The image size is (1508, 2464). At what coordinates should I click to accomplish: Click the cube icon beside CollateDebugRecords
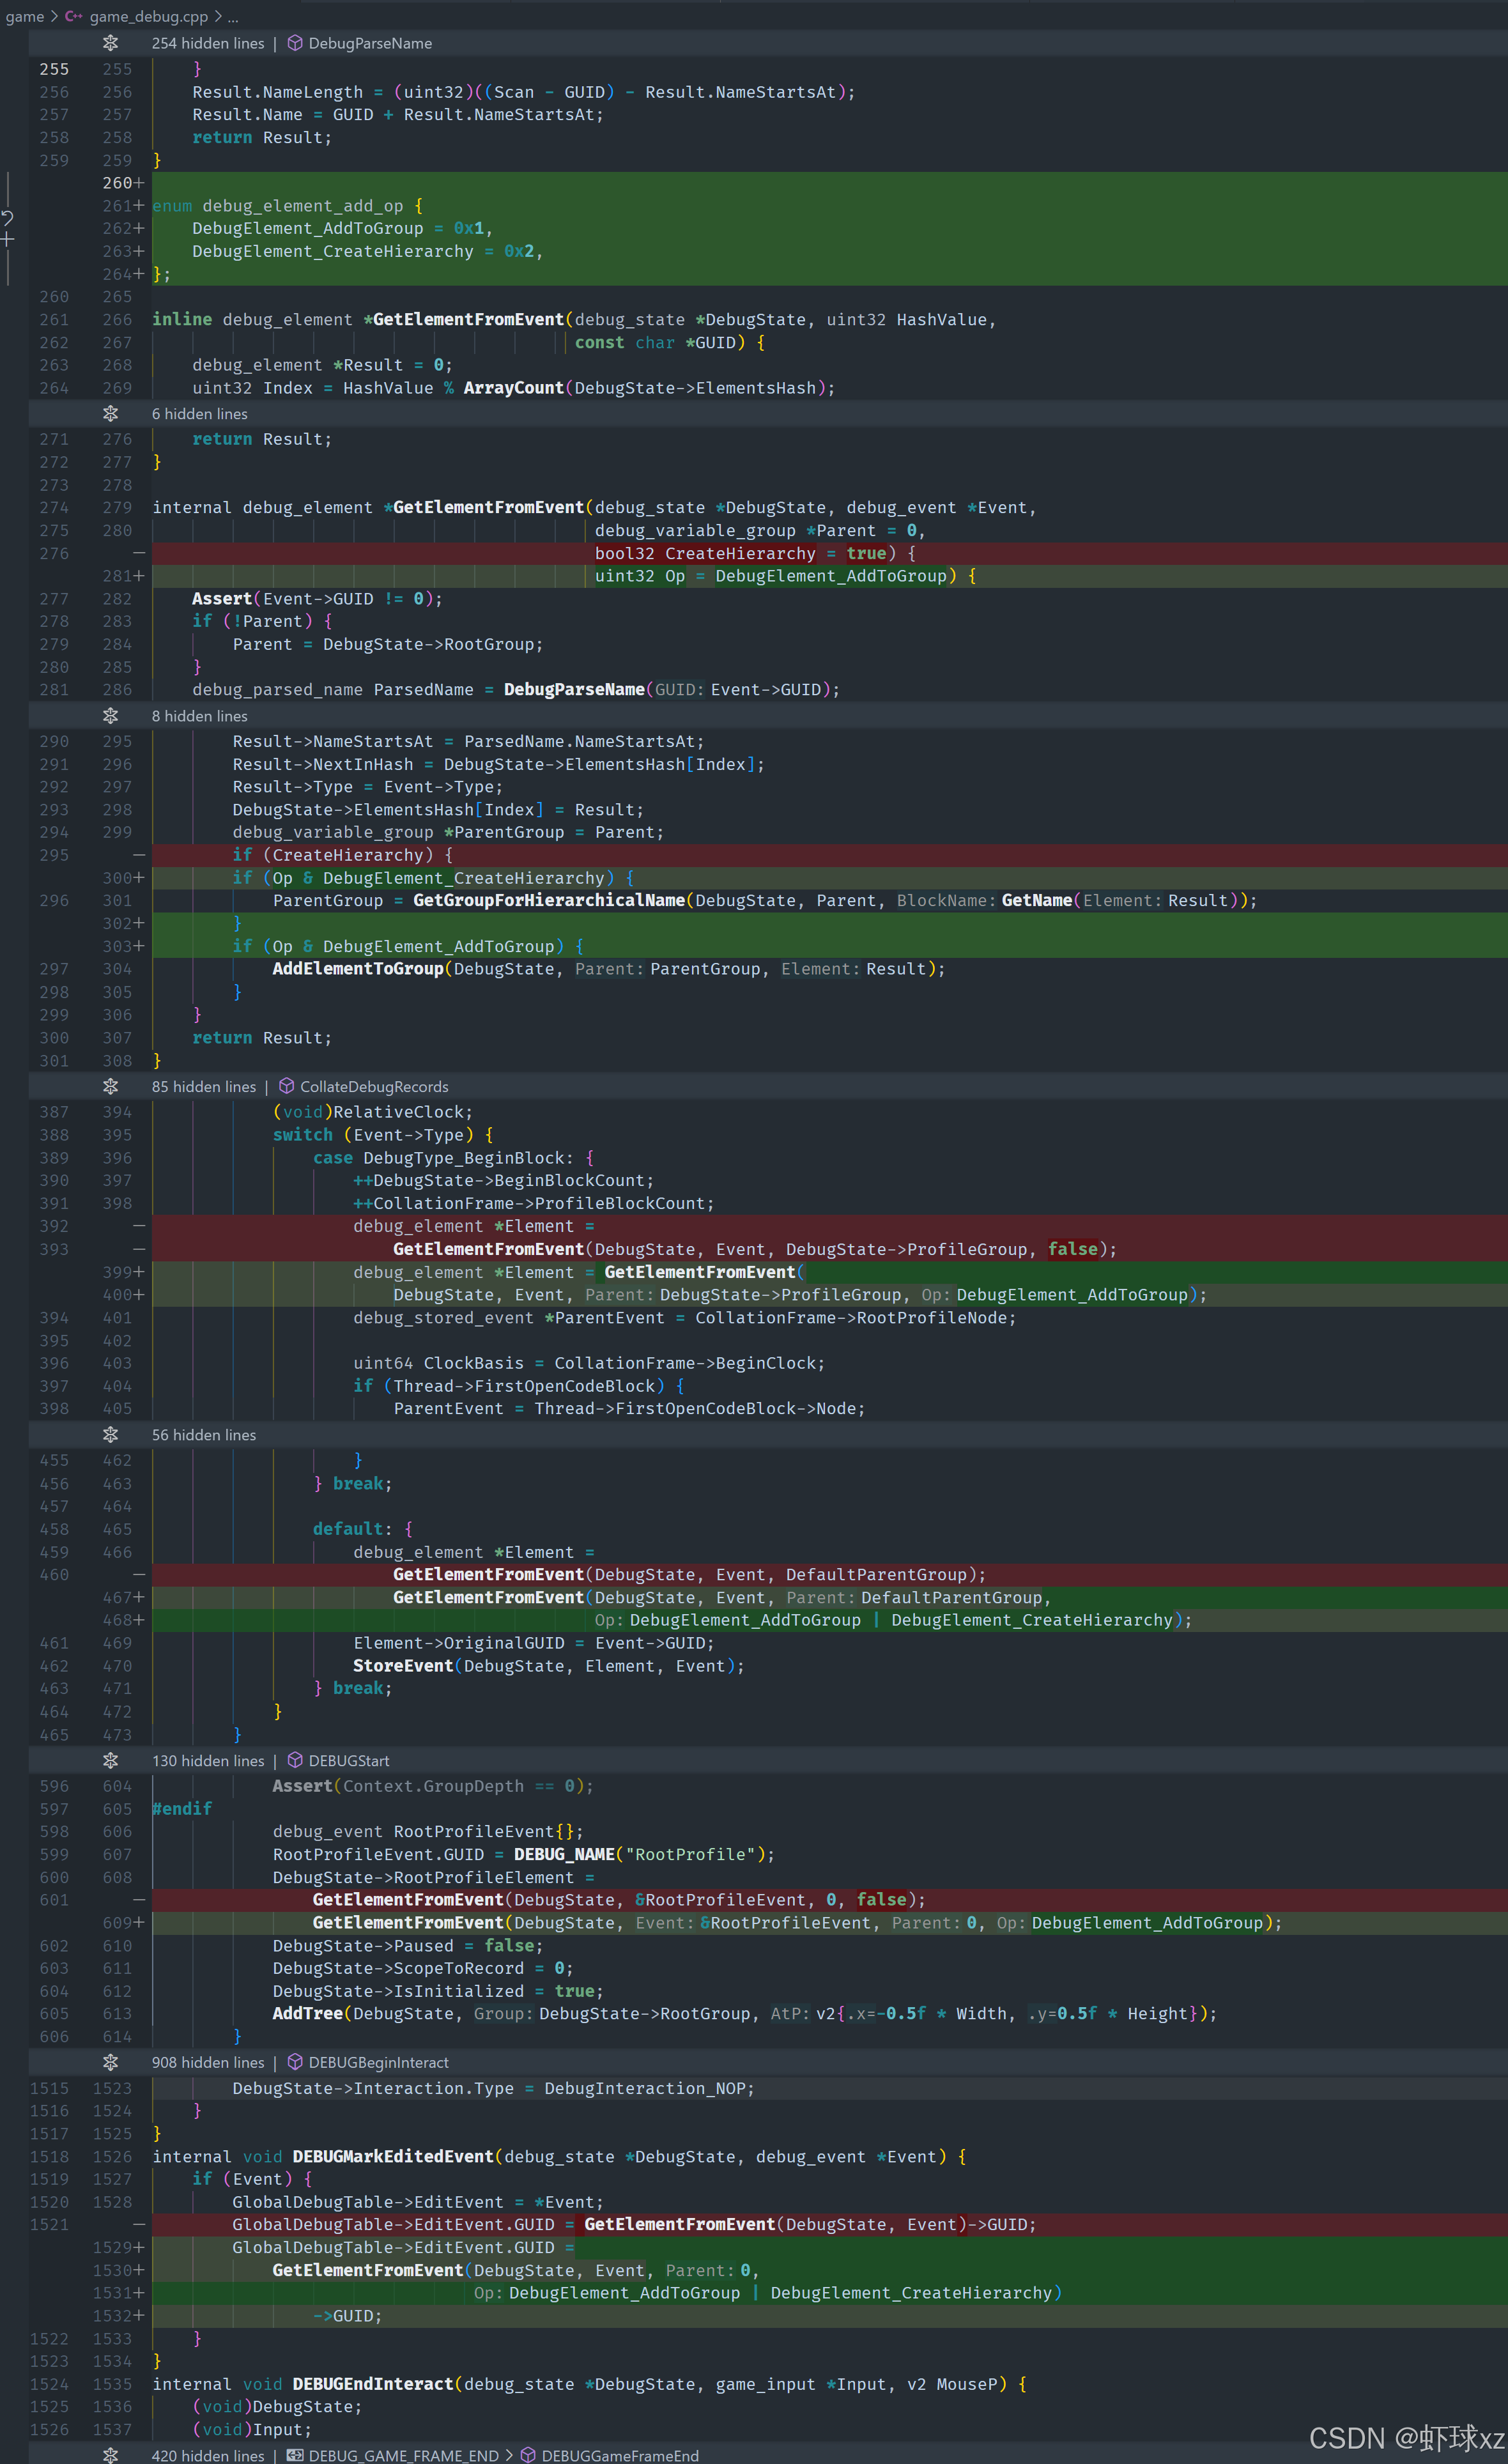click(x=286, y=1086)
